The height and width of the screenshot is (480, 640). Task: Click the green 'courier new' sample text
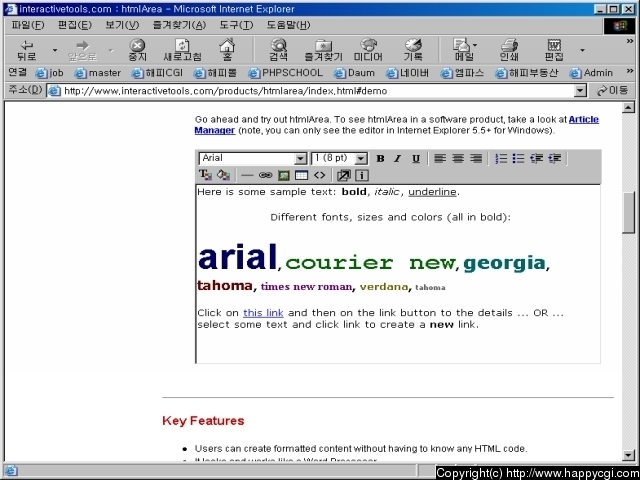(370, 263)
